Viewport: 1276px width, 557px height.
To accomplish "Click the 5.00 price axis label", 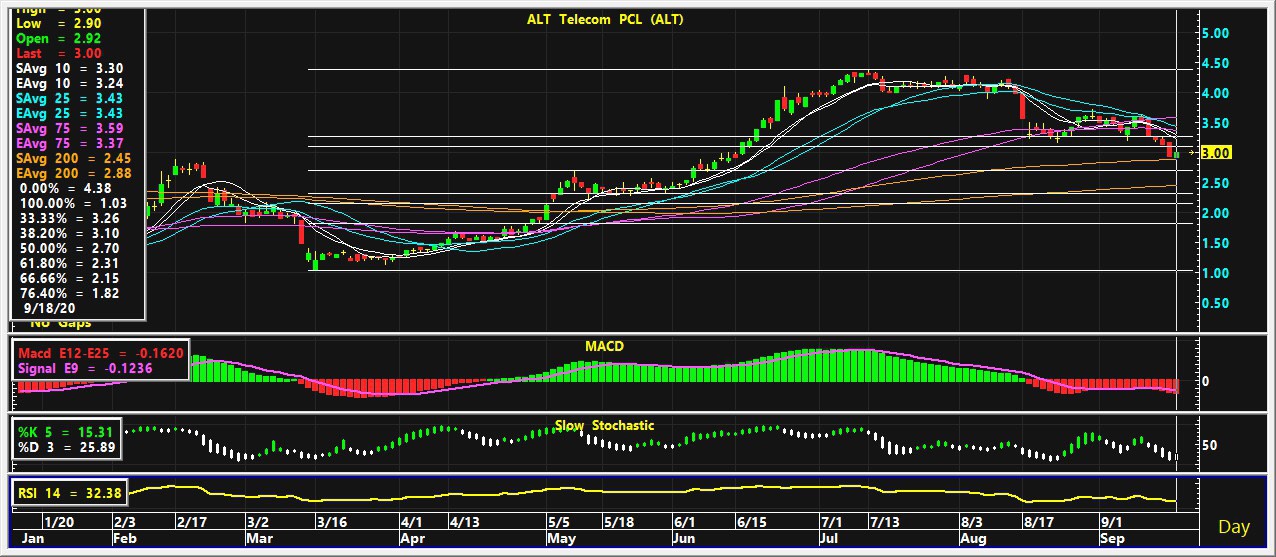I will [x=1216, y=33].
